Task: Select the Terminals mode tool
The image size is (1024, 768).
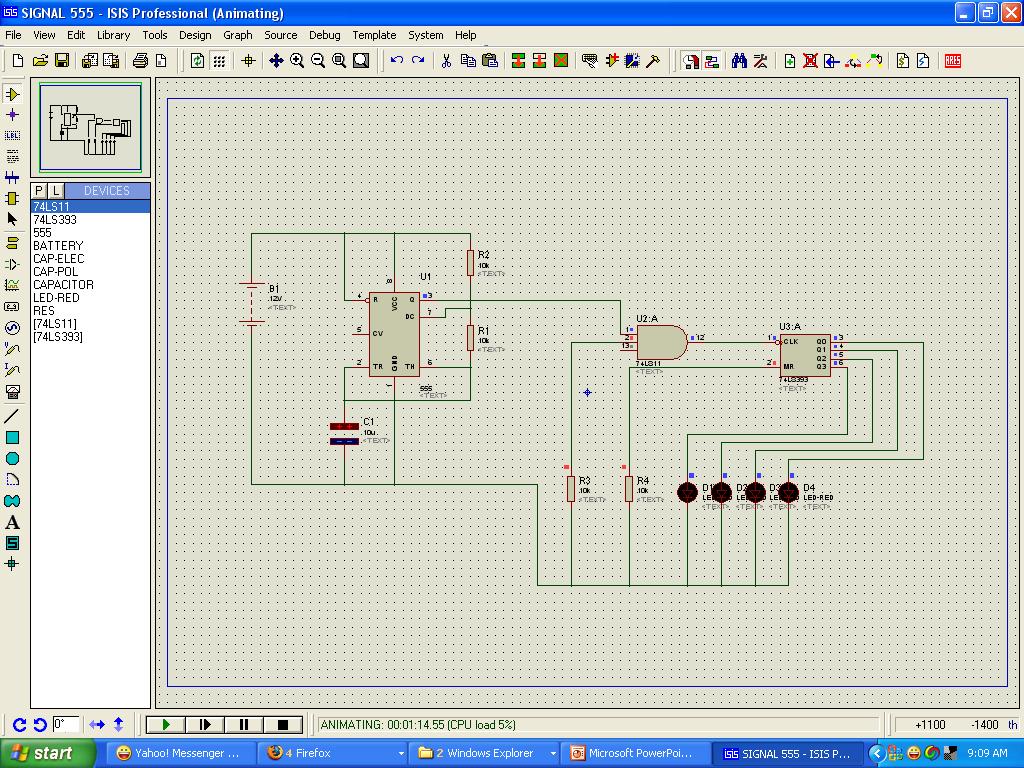Action: point(12,243)
